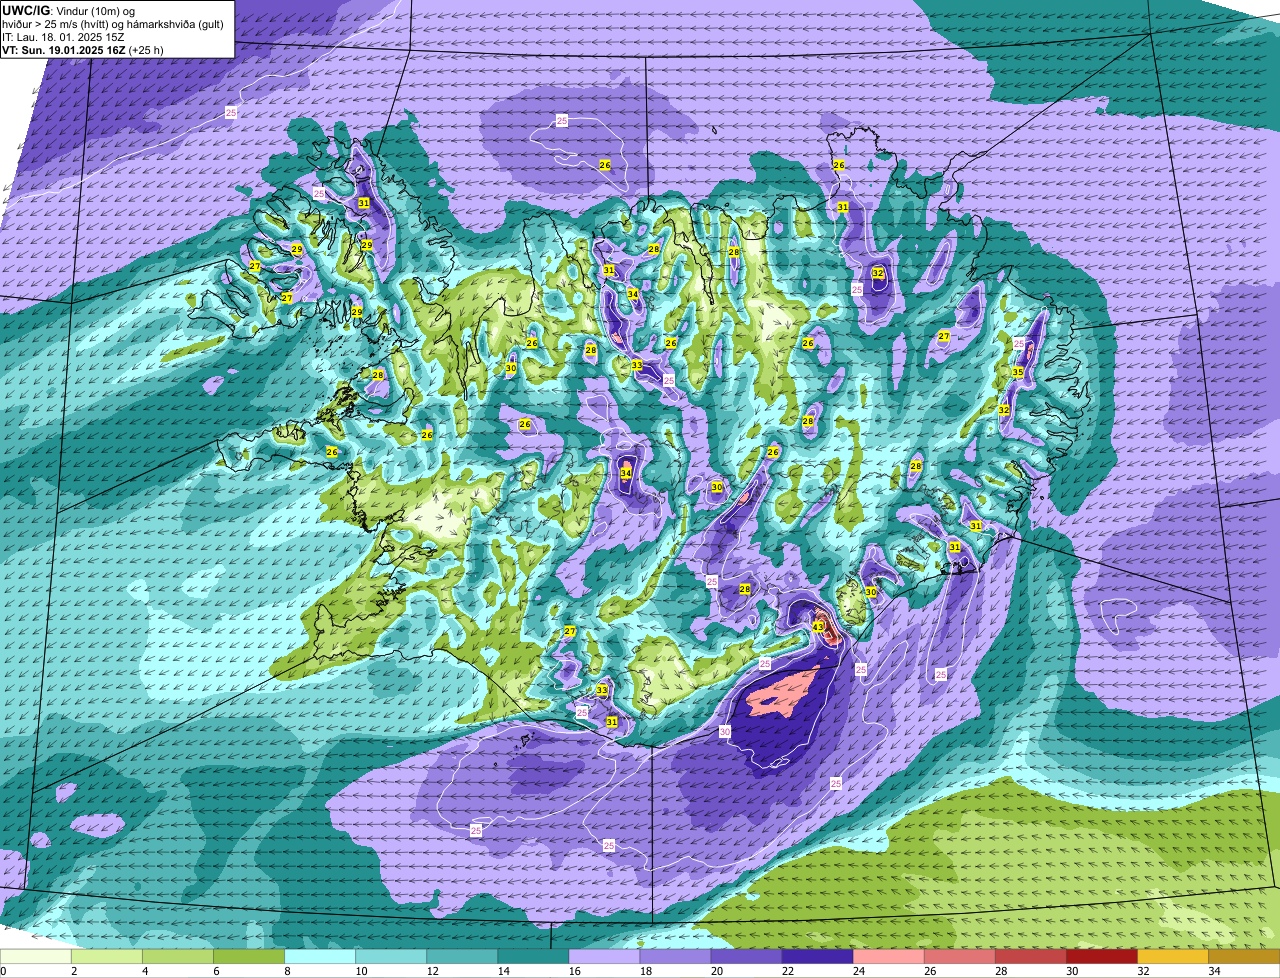
Task: Click the 18–20 m/s purple legend swatch
Action: 675,957
